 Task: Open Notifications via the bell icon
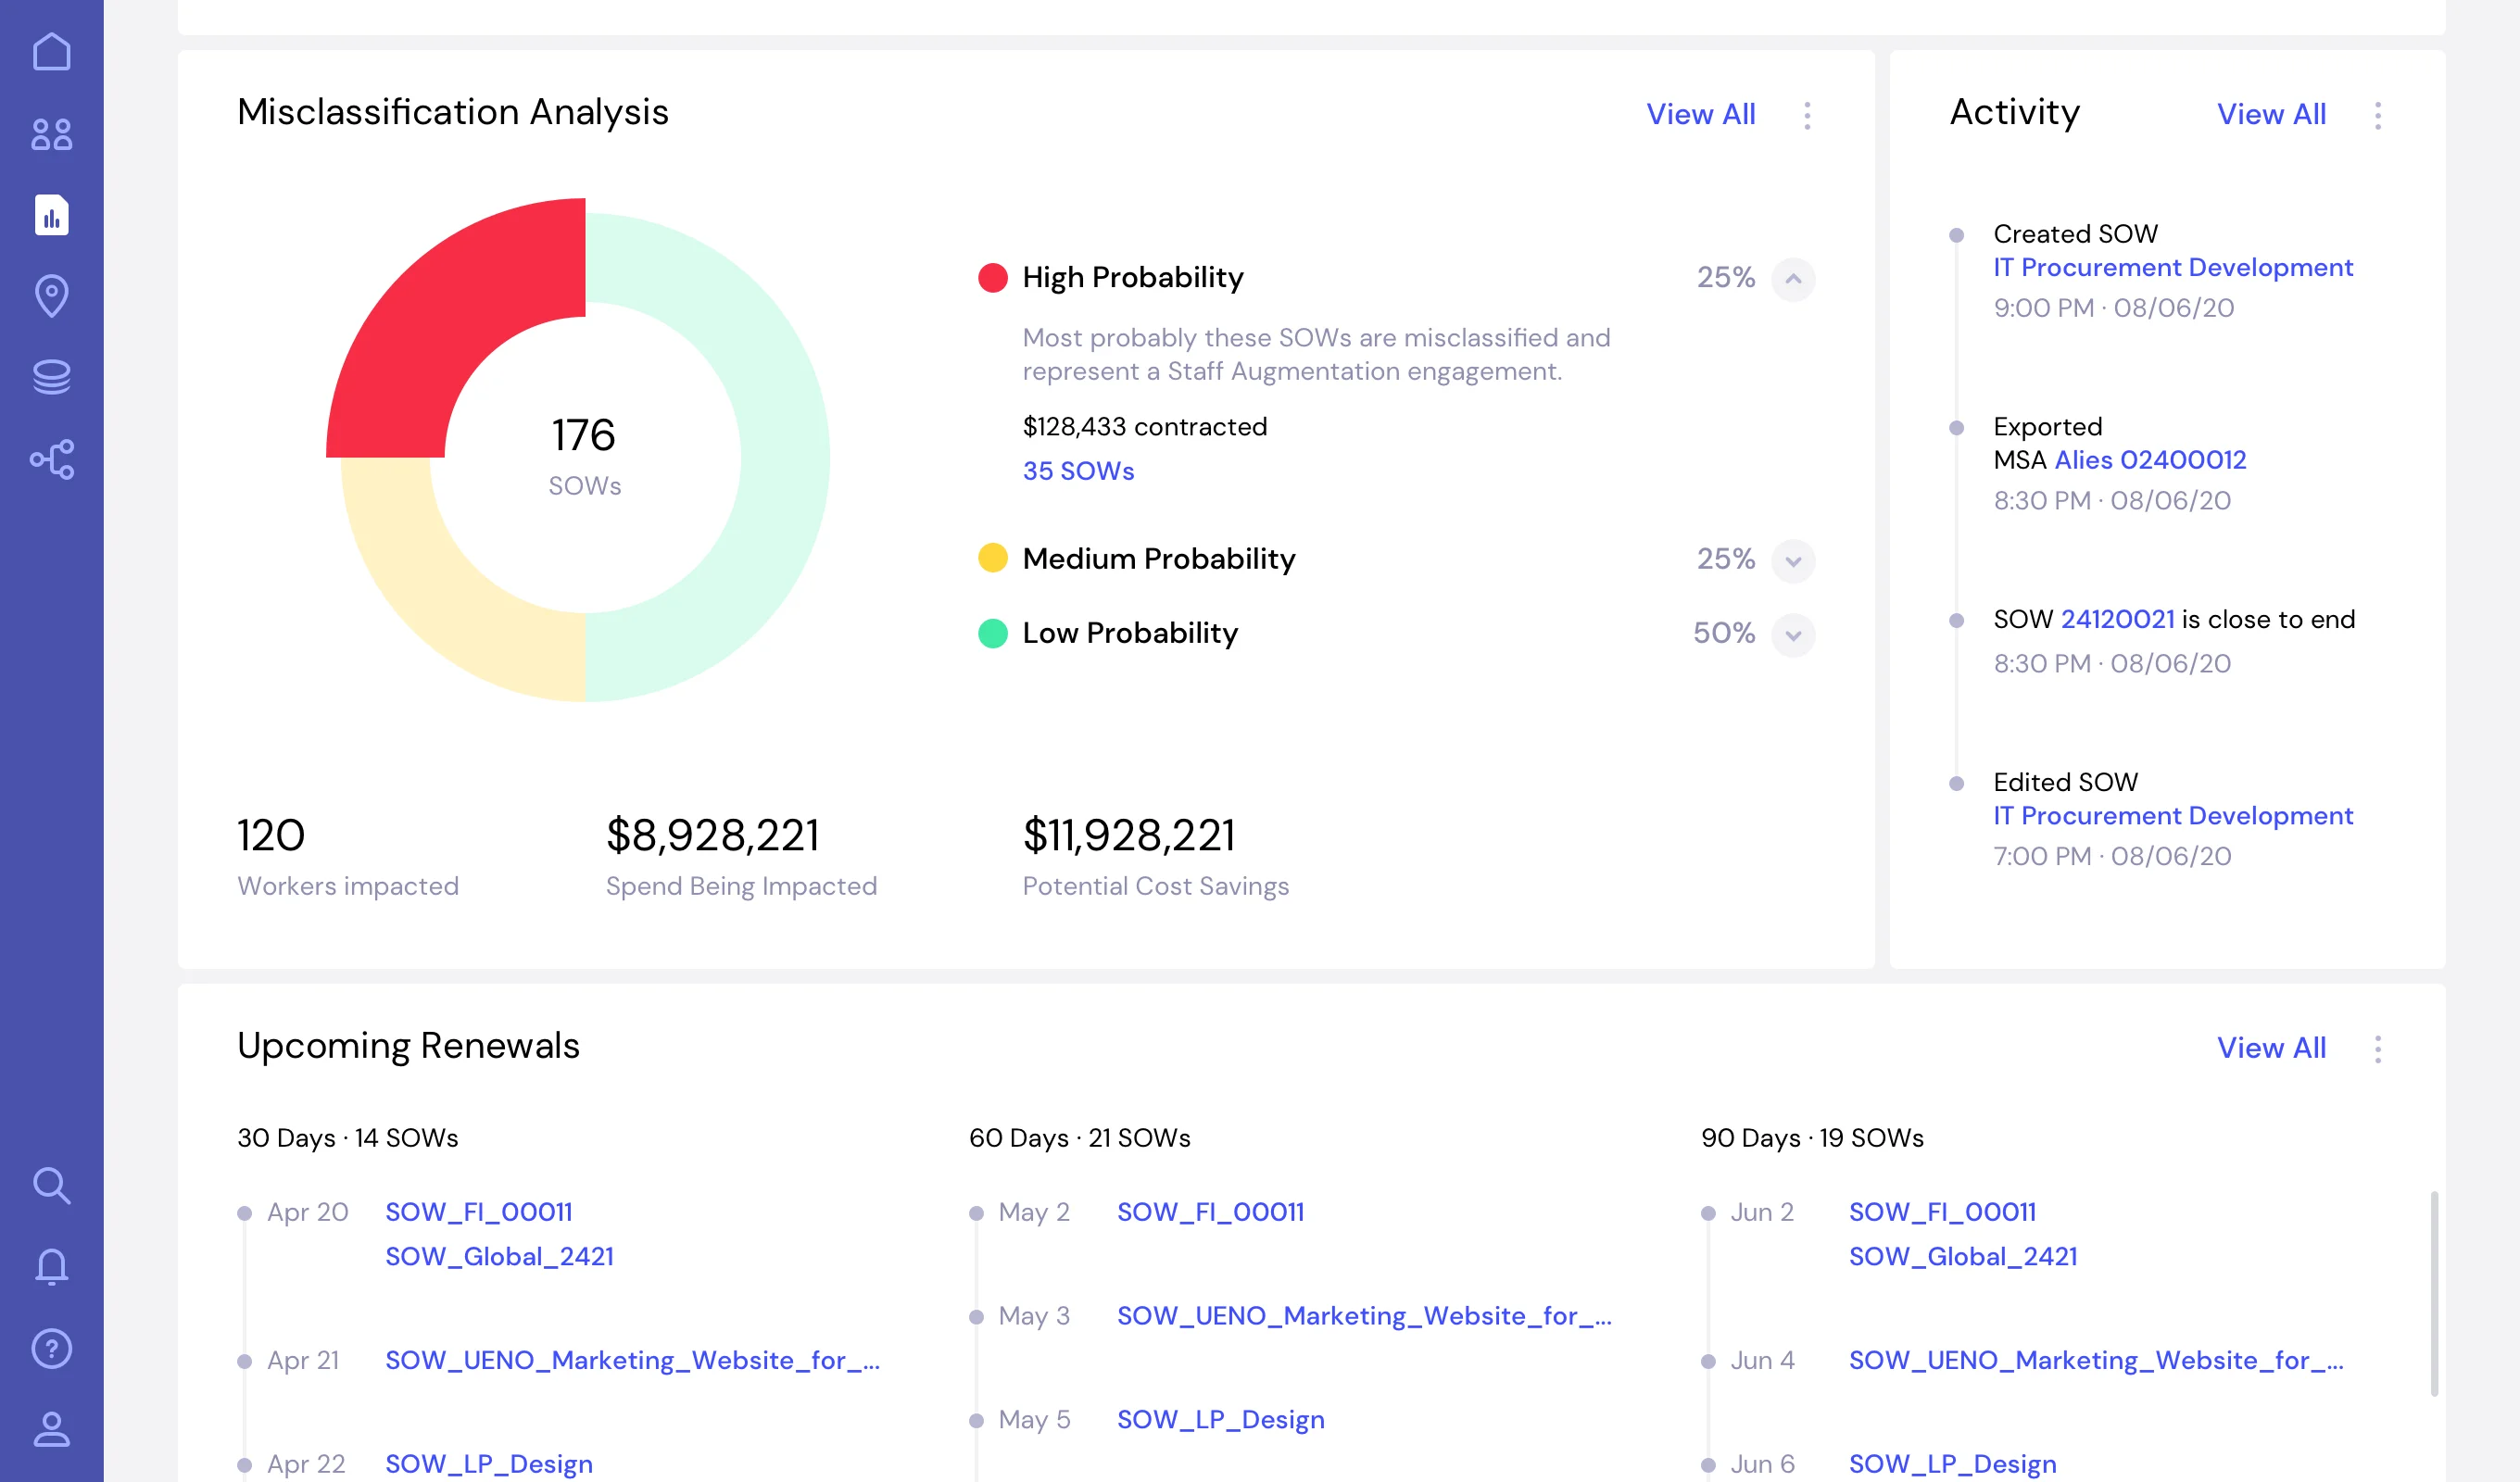pyautogui.click(x=51, y=1266)
